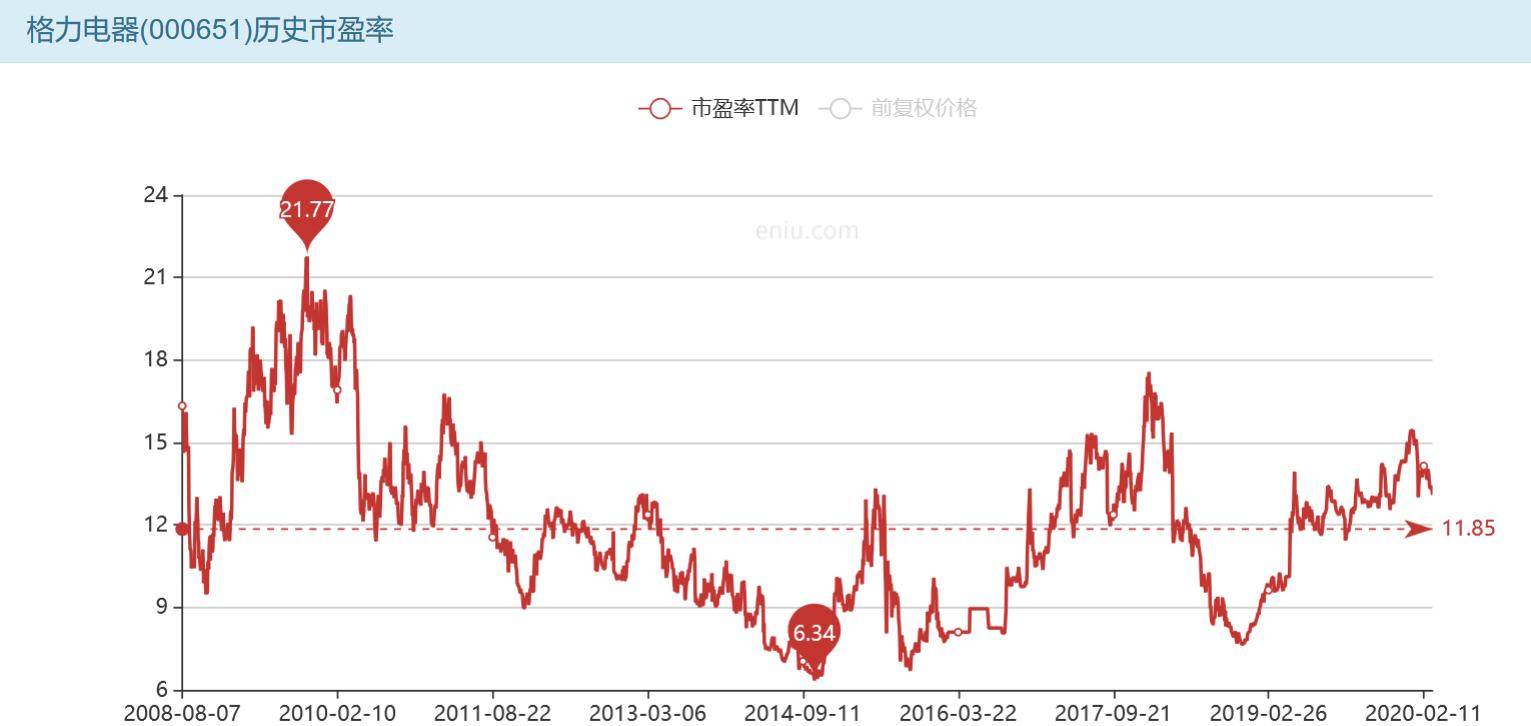Image resolution: width=1531 pixels, height=726 pixels.
Task: Click the 2011-08-22 date axis label
Action: (x=492, y=713)
